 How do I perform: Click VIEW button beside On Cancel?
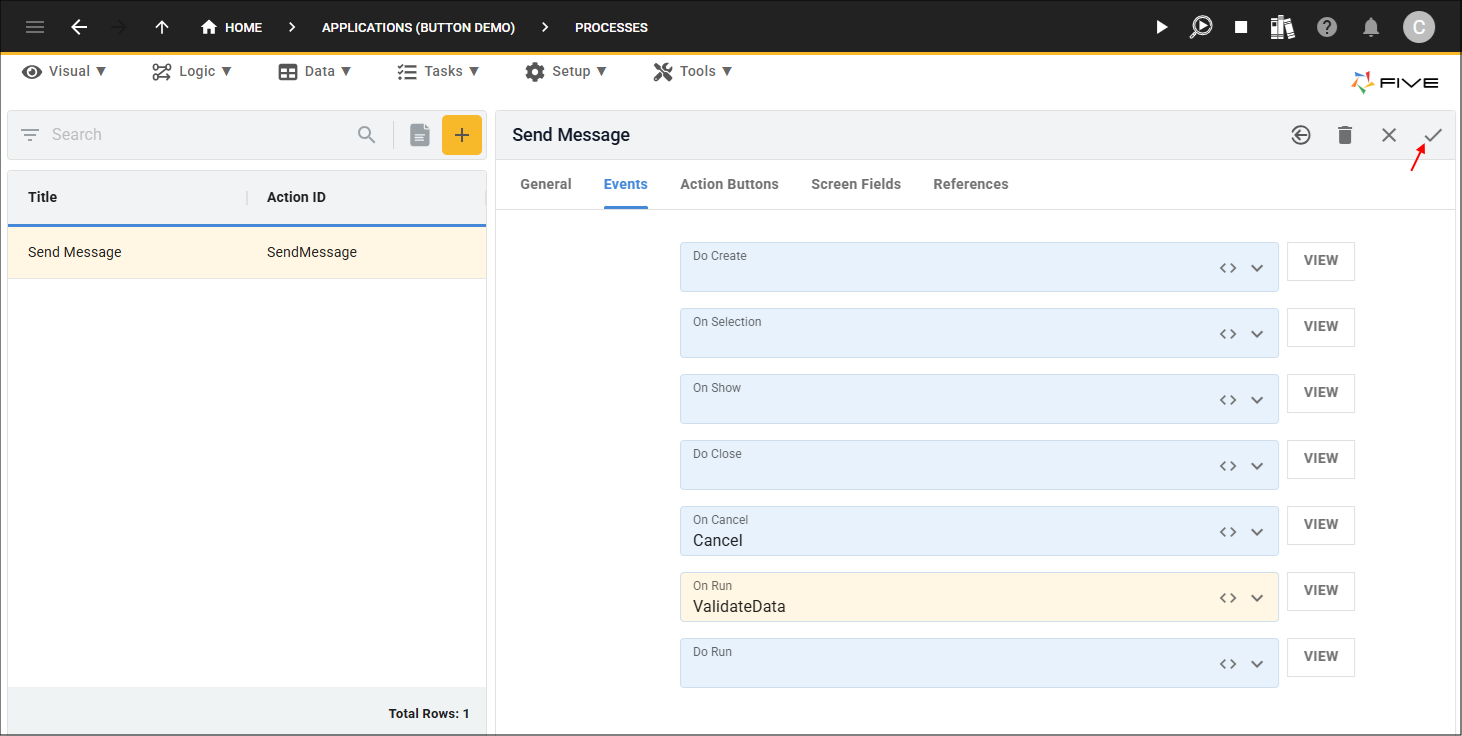point(1321,525)
